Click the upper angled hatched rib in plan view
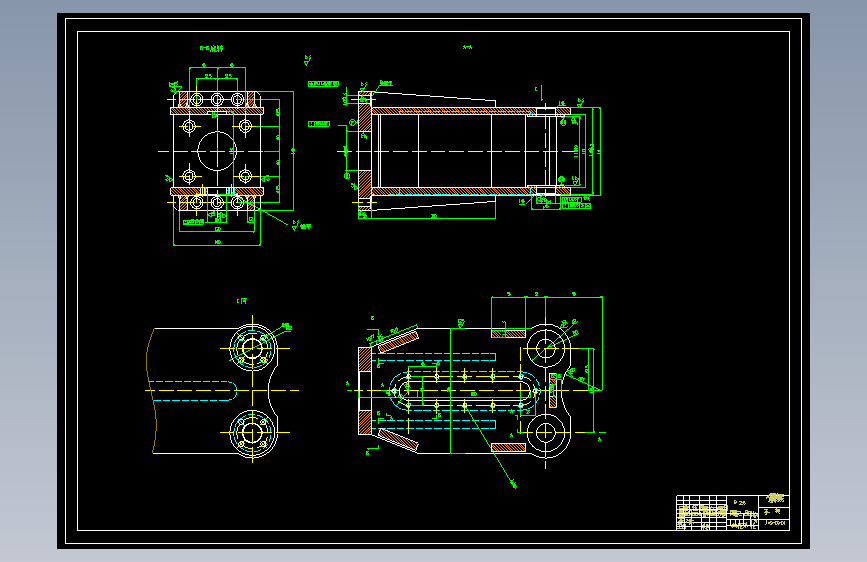Viewport: 867px width, 562px height. (398, 341)
